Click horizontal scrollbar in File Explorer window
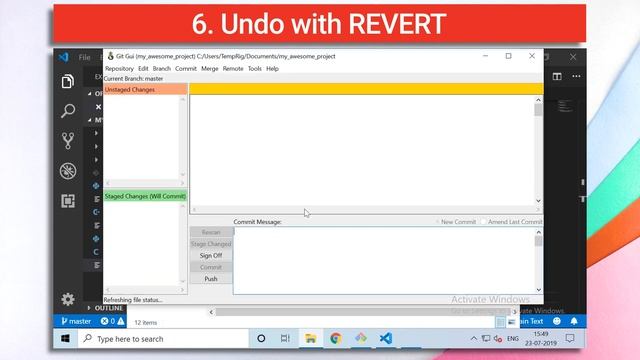The image size is (640, 360). [362, 312]
